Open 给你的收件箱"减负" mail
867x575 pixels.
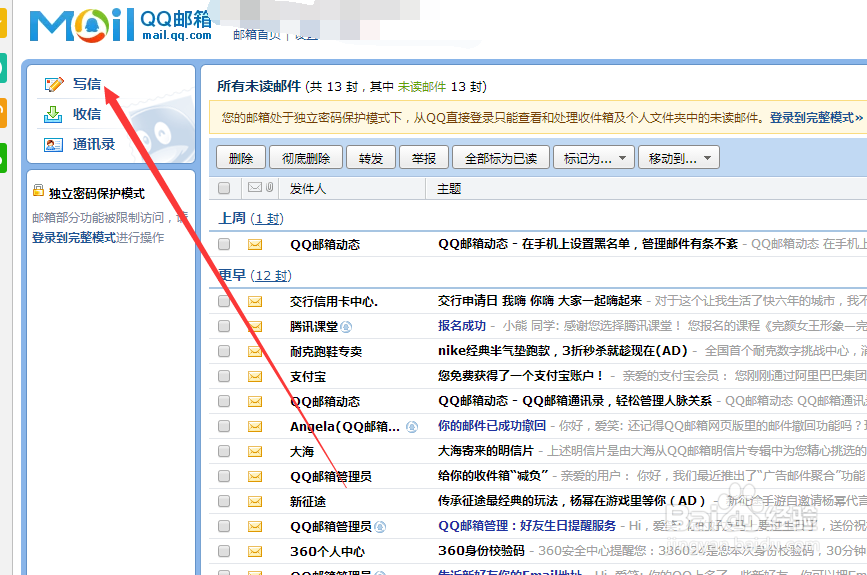point(493,475)
